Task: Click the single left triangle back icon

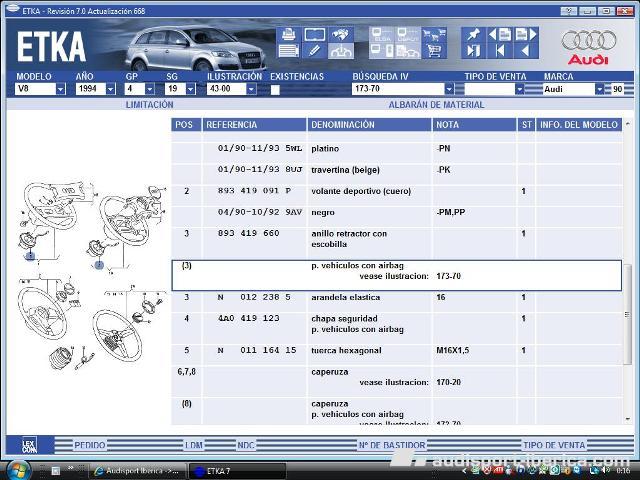Action: 526,51
